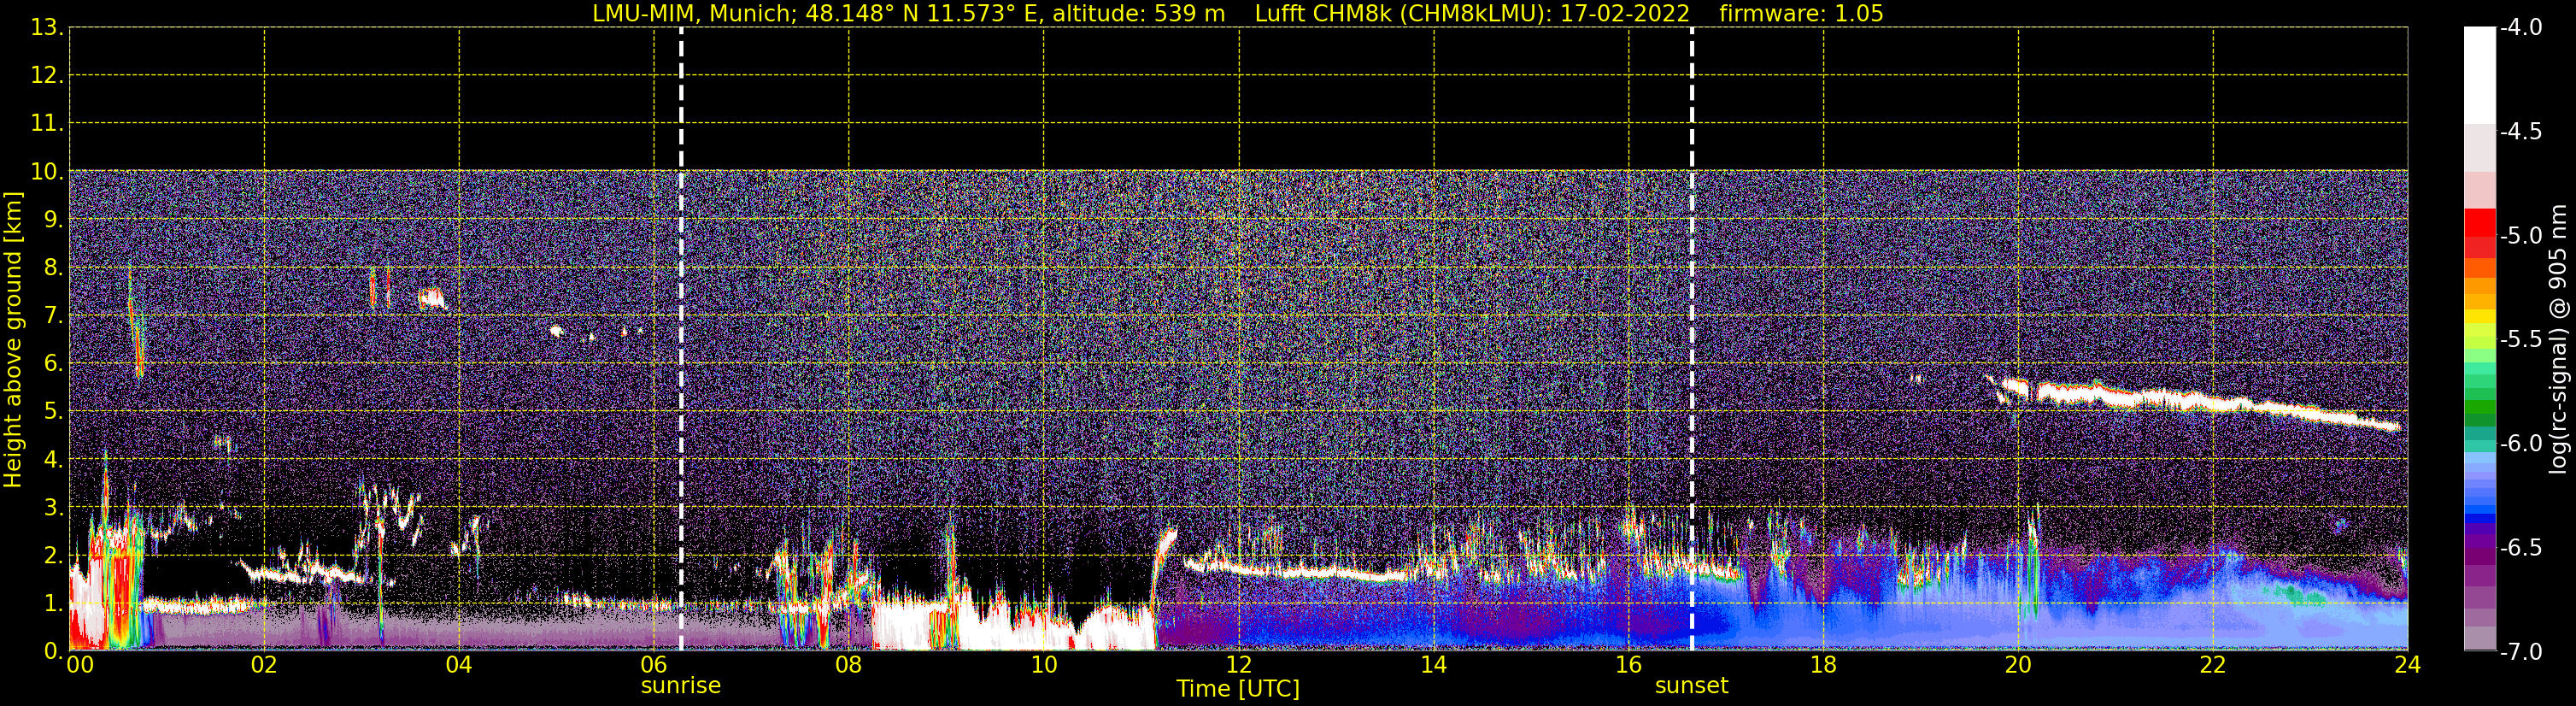Click the sunset label below the axis
2576x706 pixels.
[x=1691, y=686]
